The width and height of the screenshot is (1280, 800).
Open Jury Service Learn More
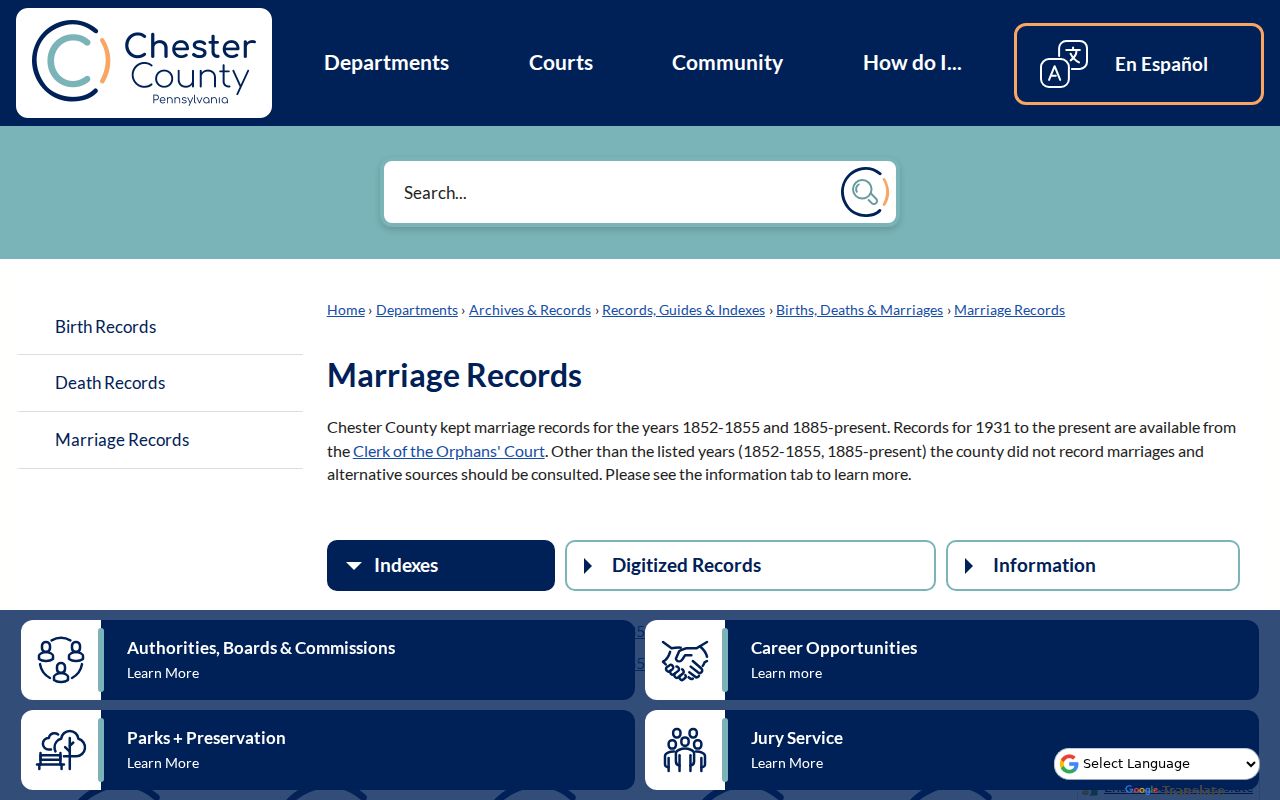click(787, 763)
